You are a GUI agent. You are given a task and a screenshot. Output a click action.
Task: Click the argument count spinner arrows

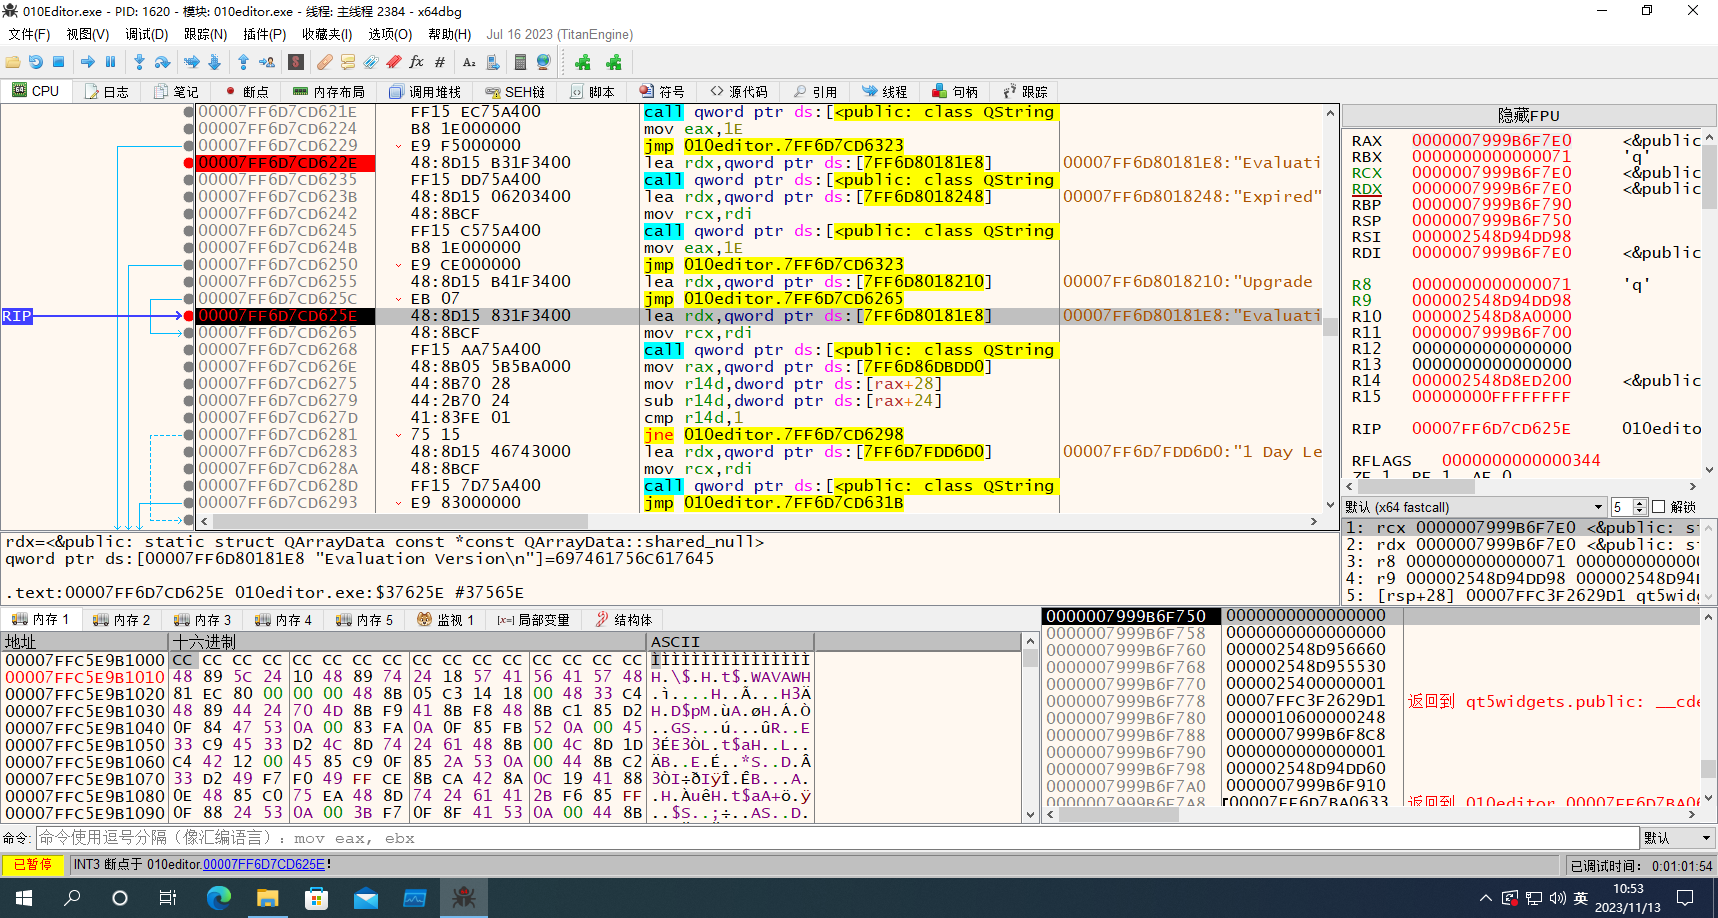(x=1639, y=507)
